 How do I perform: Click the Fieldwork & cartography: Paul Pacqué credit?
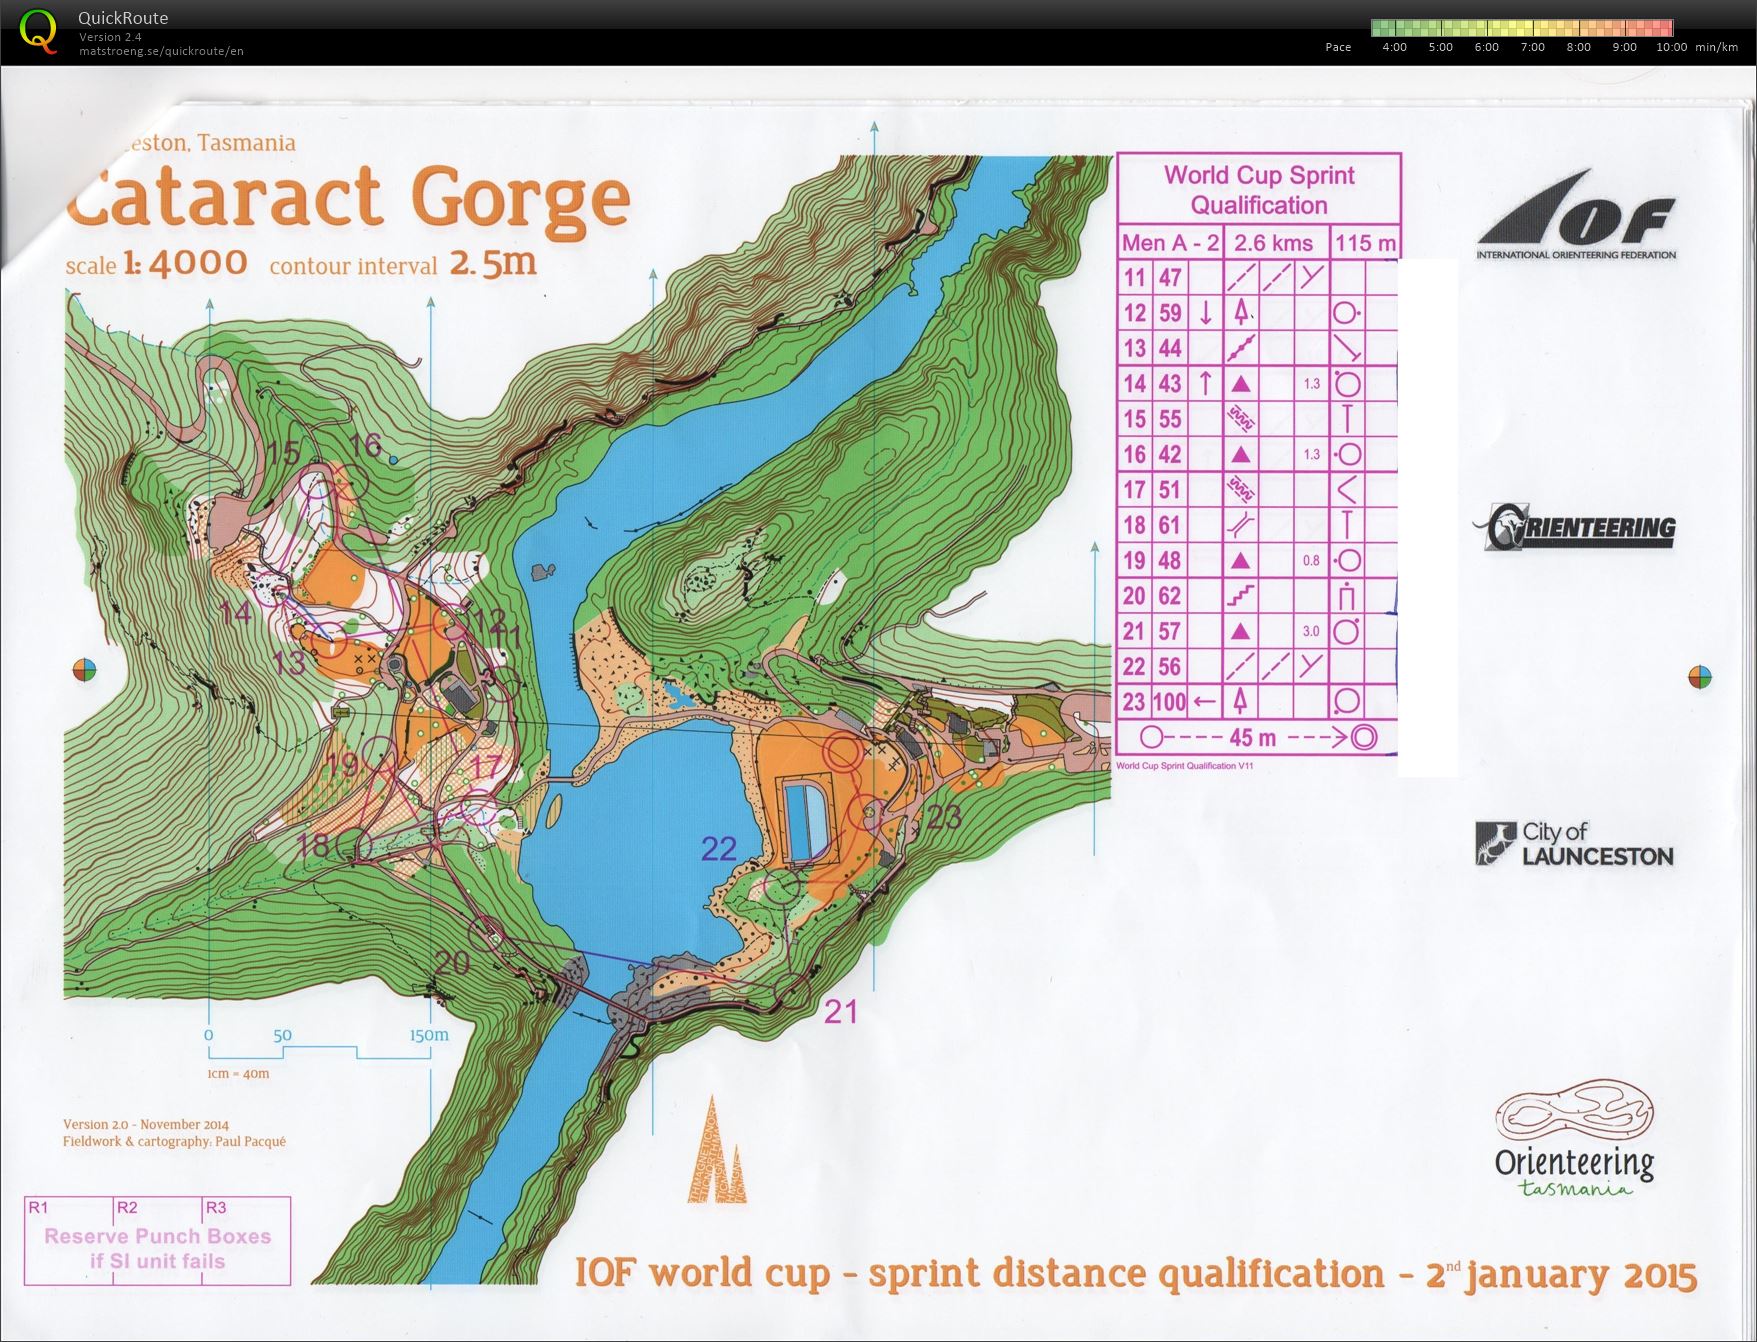[174, 1141]
